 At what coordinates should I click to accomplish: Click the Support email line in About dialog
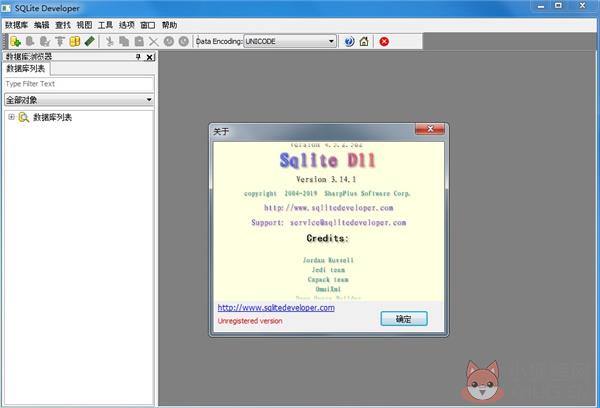(x=329, y=222)
